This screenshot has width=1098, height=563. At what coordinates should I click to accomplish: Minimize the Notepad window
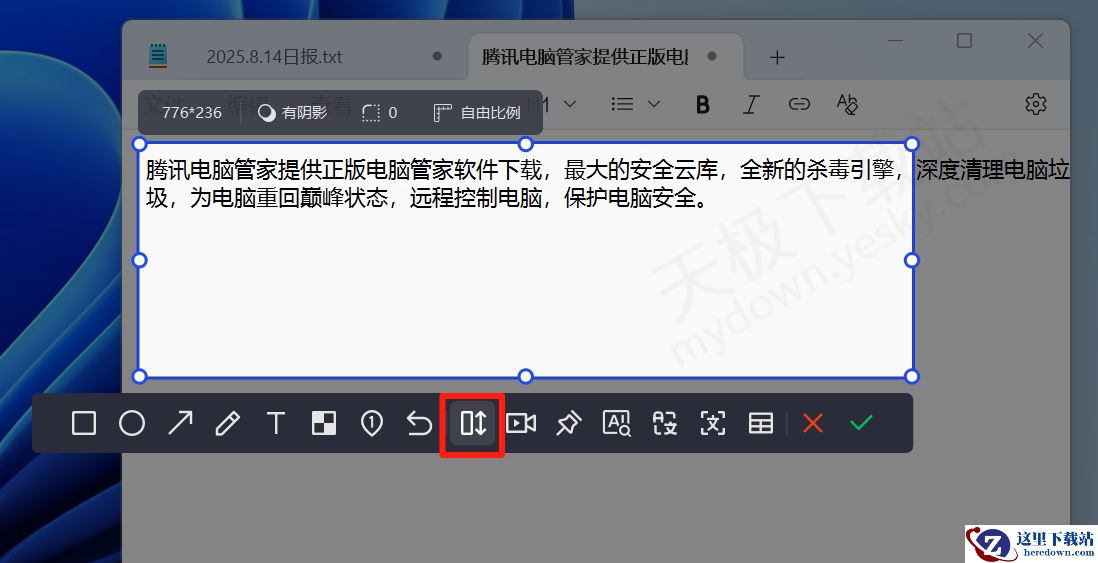(x=895, y=41)
